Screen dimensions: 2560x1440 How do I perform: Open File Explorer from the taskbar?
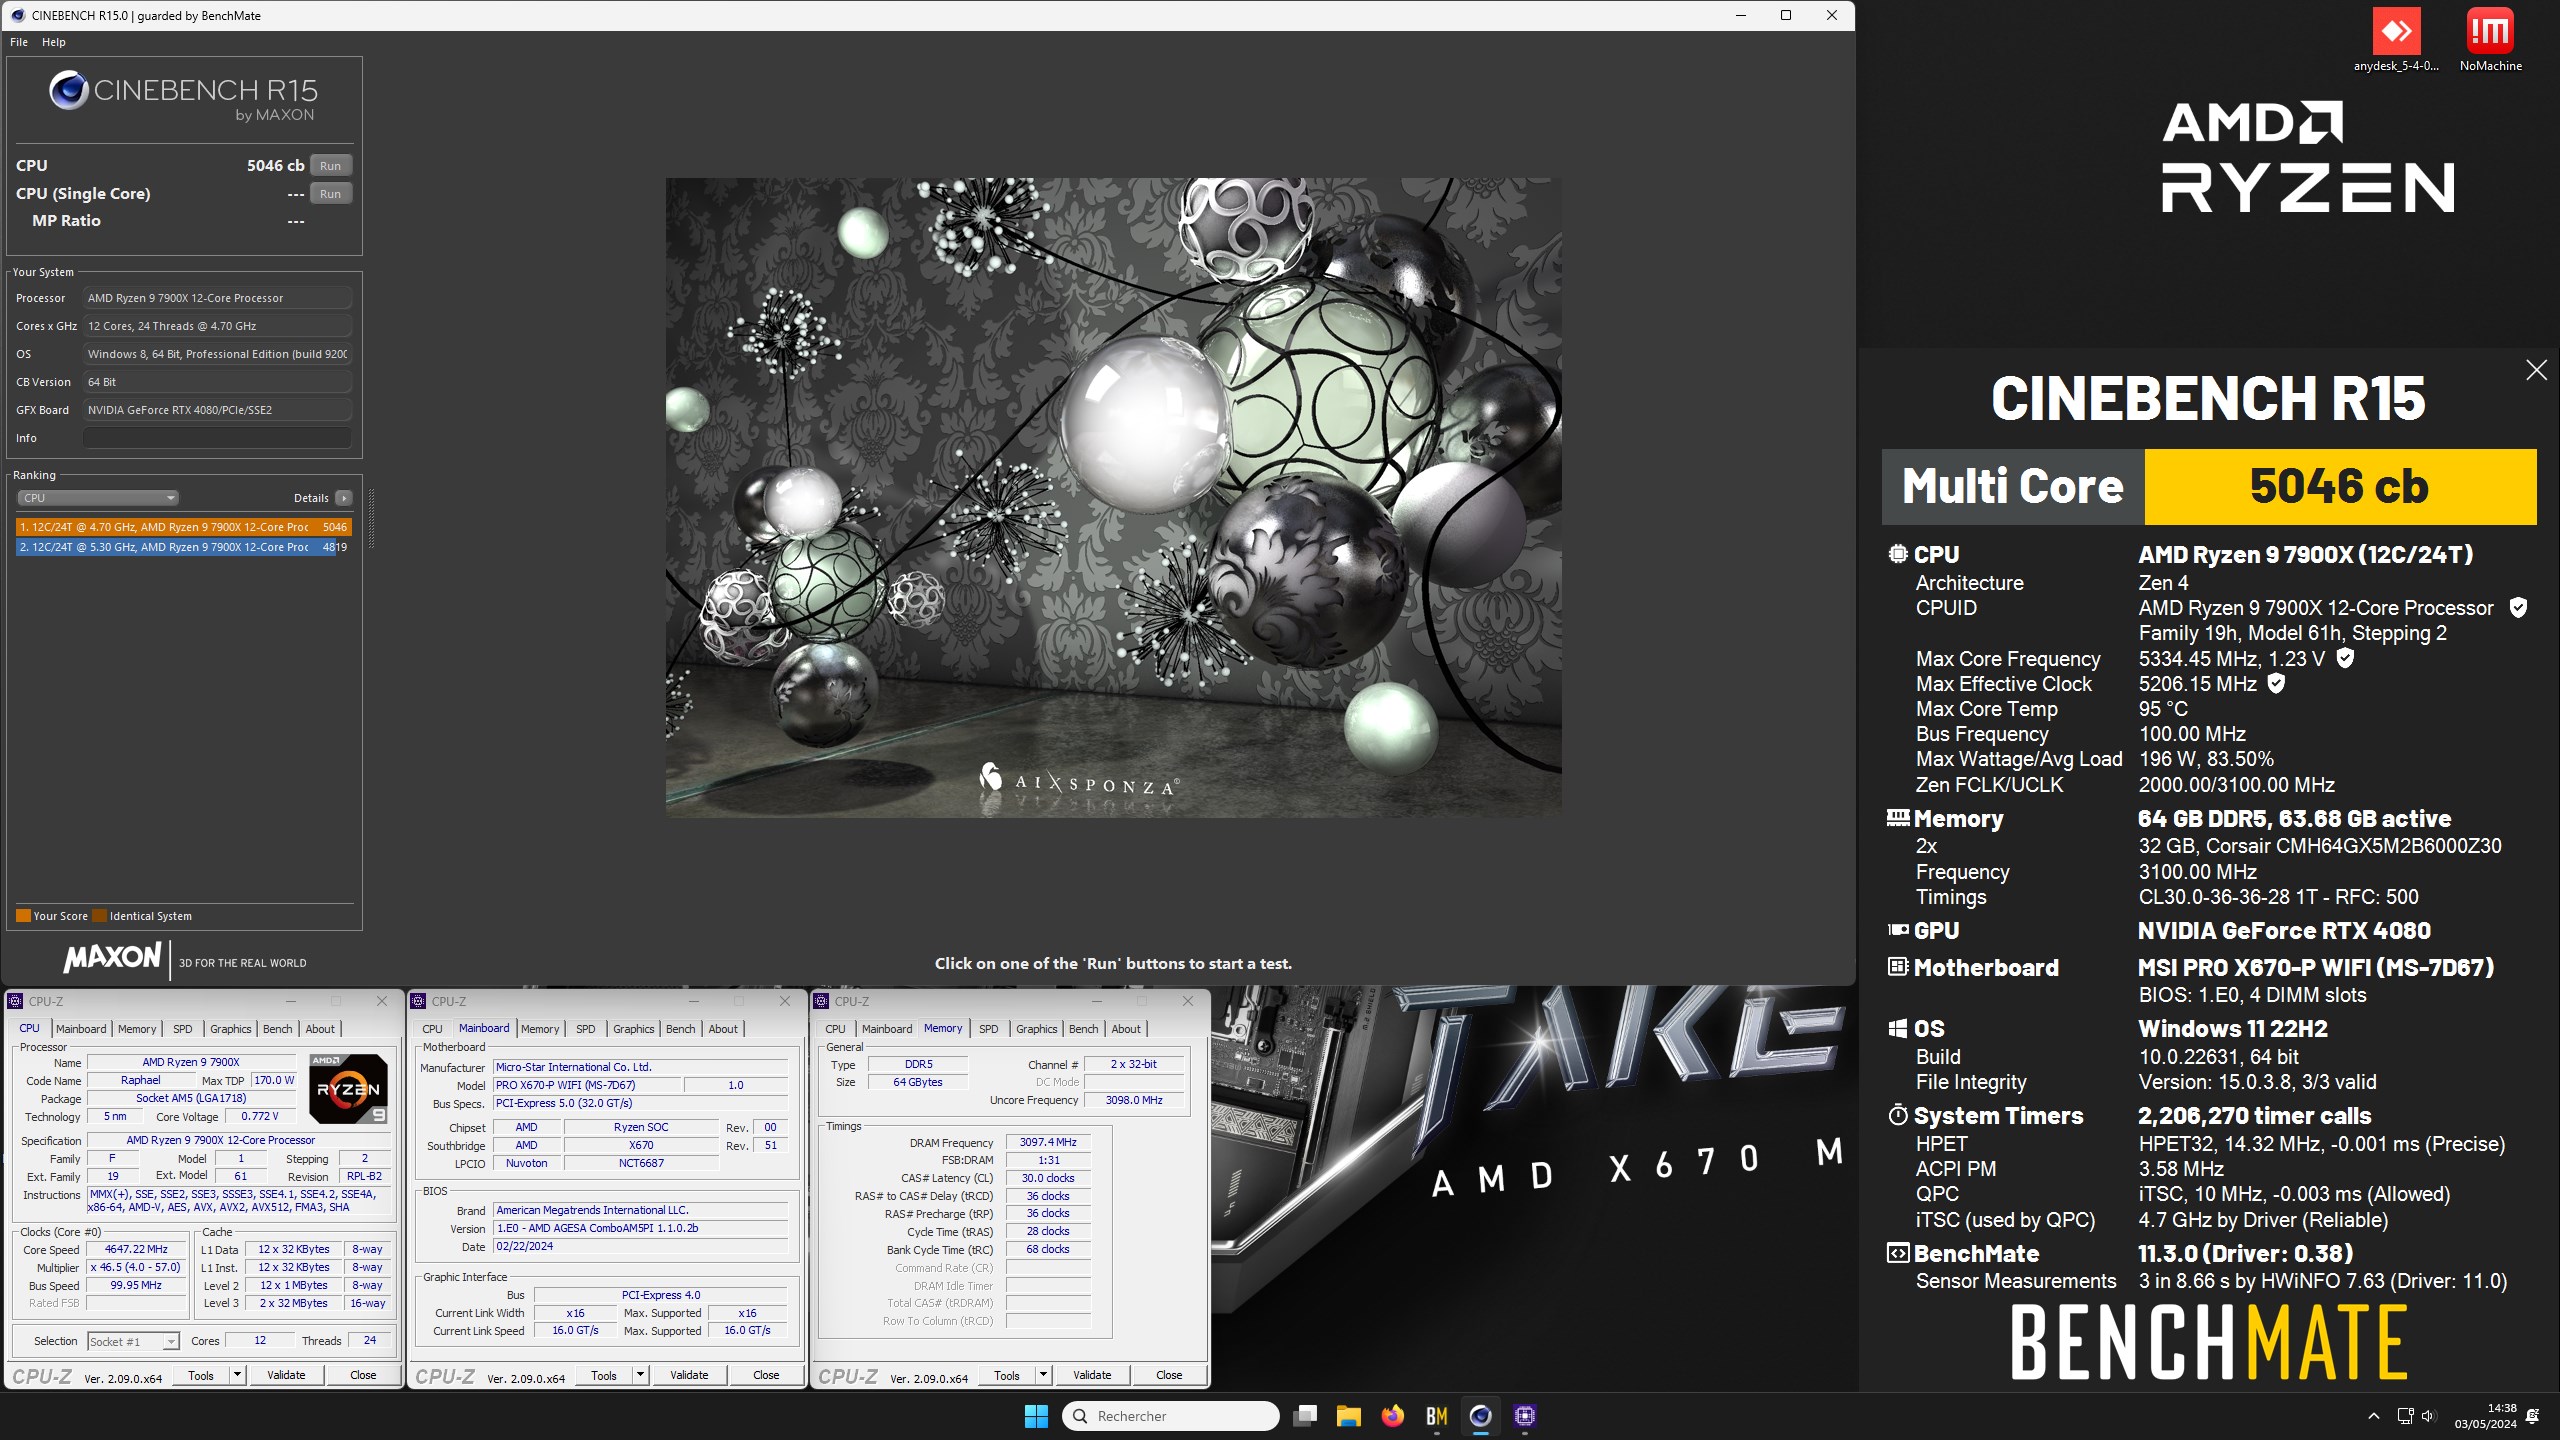tap(1348, 1416)
